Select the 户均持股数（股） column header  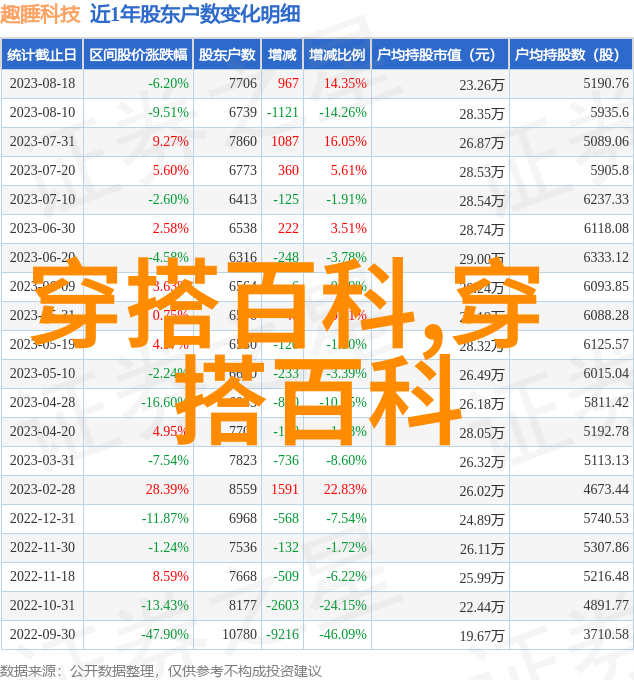click(x=568, y=55)
